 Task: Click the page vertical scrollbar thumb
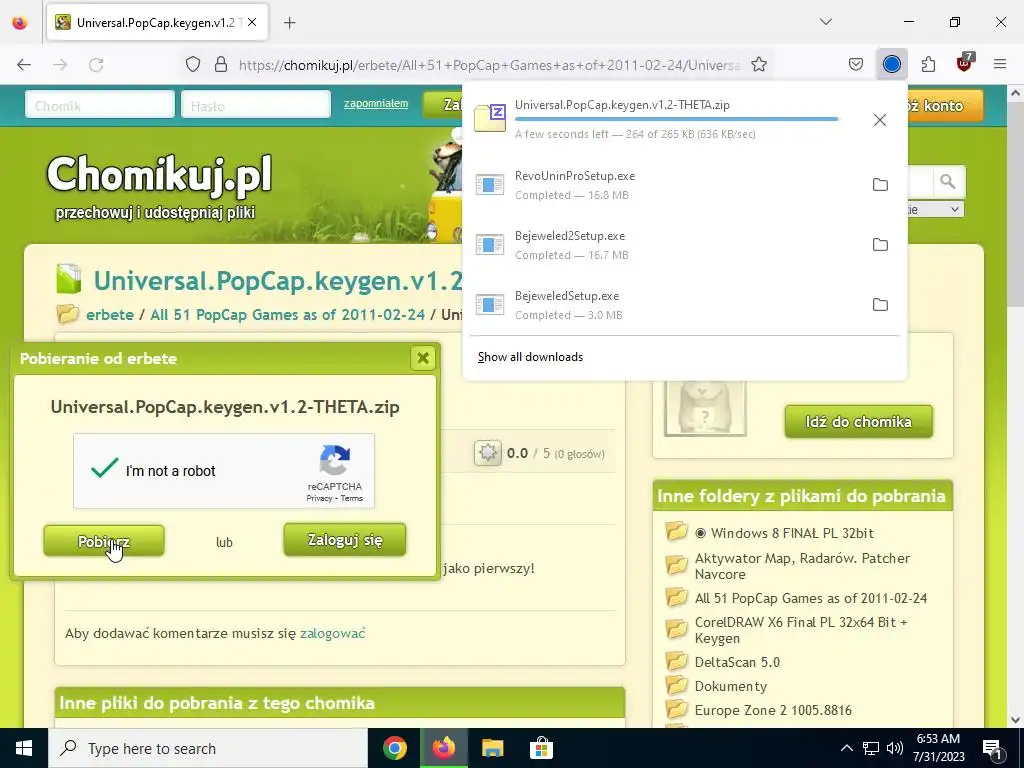click(x=1015, y=202)
